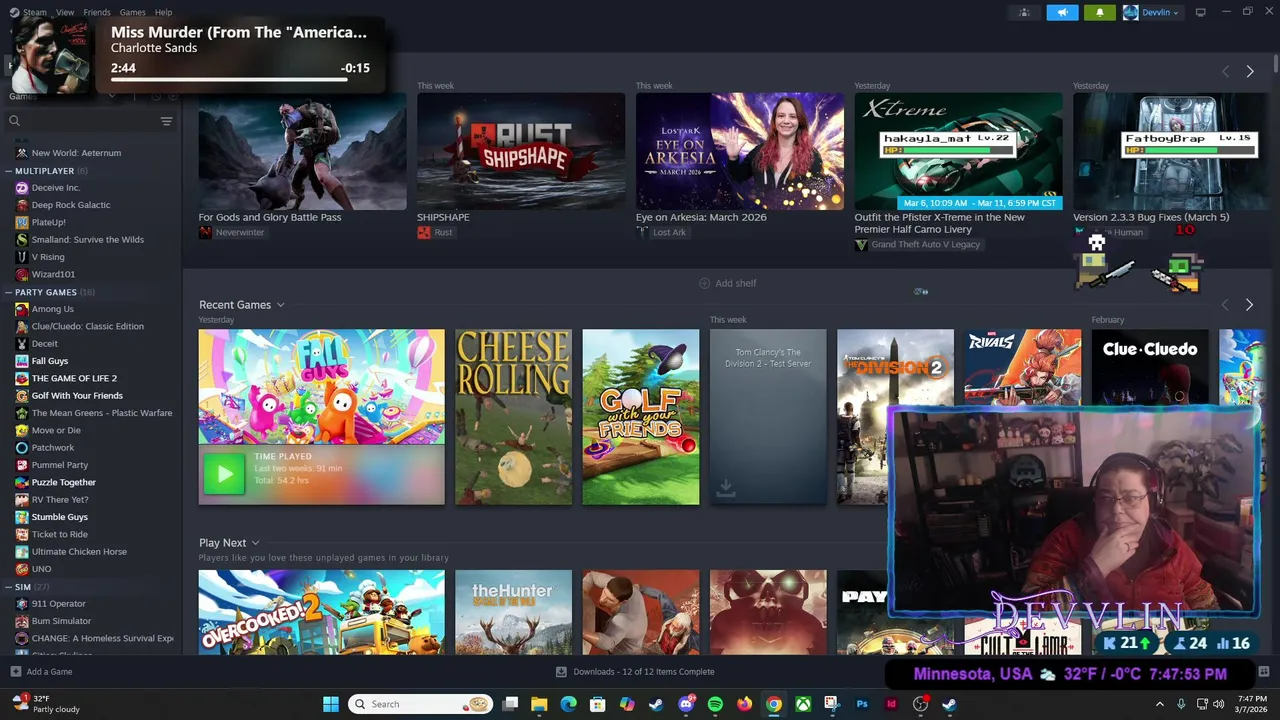This screenshot has width=1280, height=720.
Task: Open the View menu
Action: point(65,12)
